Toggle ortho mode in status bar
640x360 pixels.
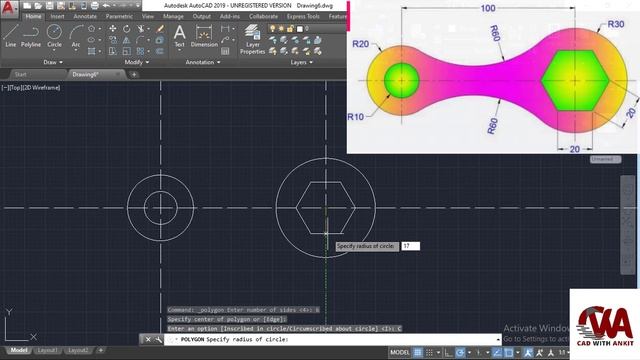[x=448, y=352]
